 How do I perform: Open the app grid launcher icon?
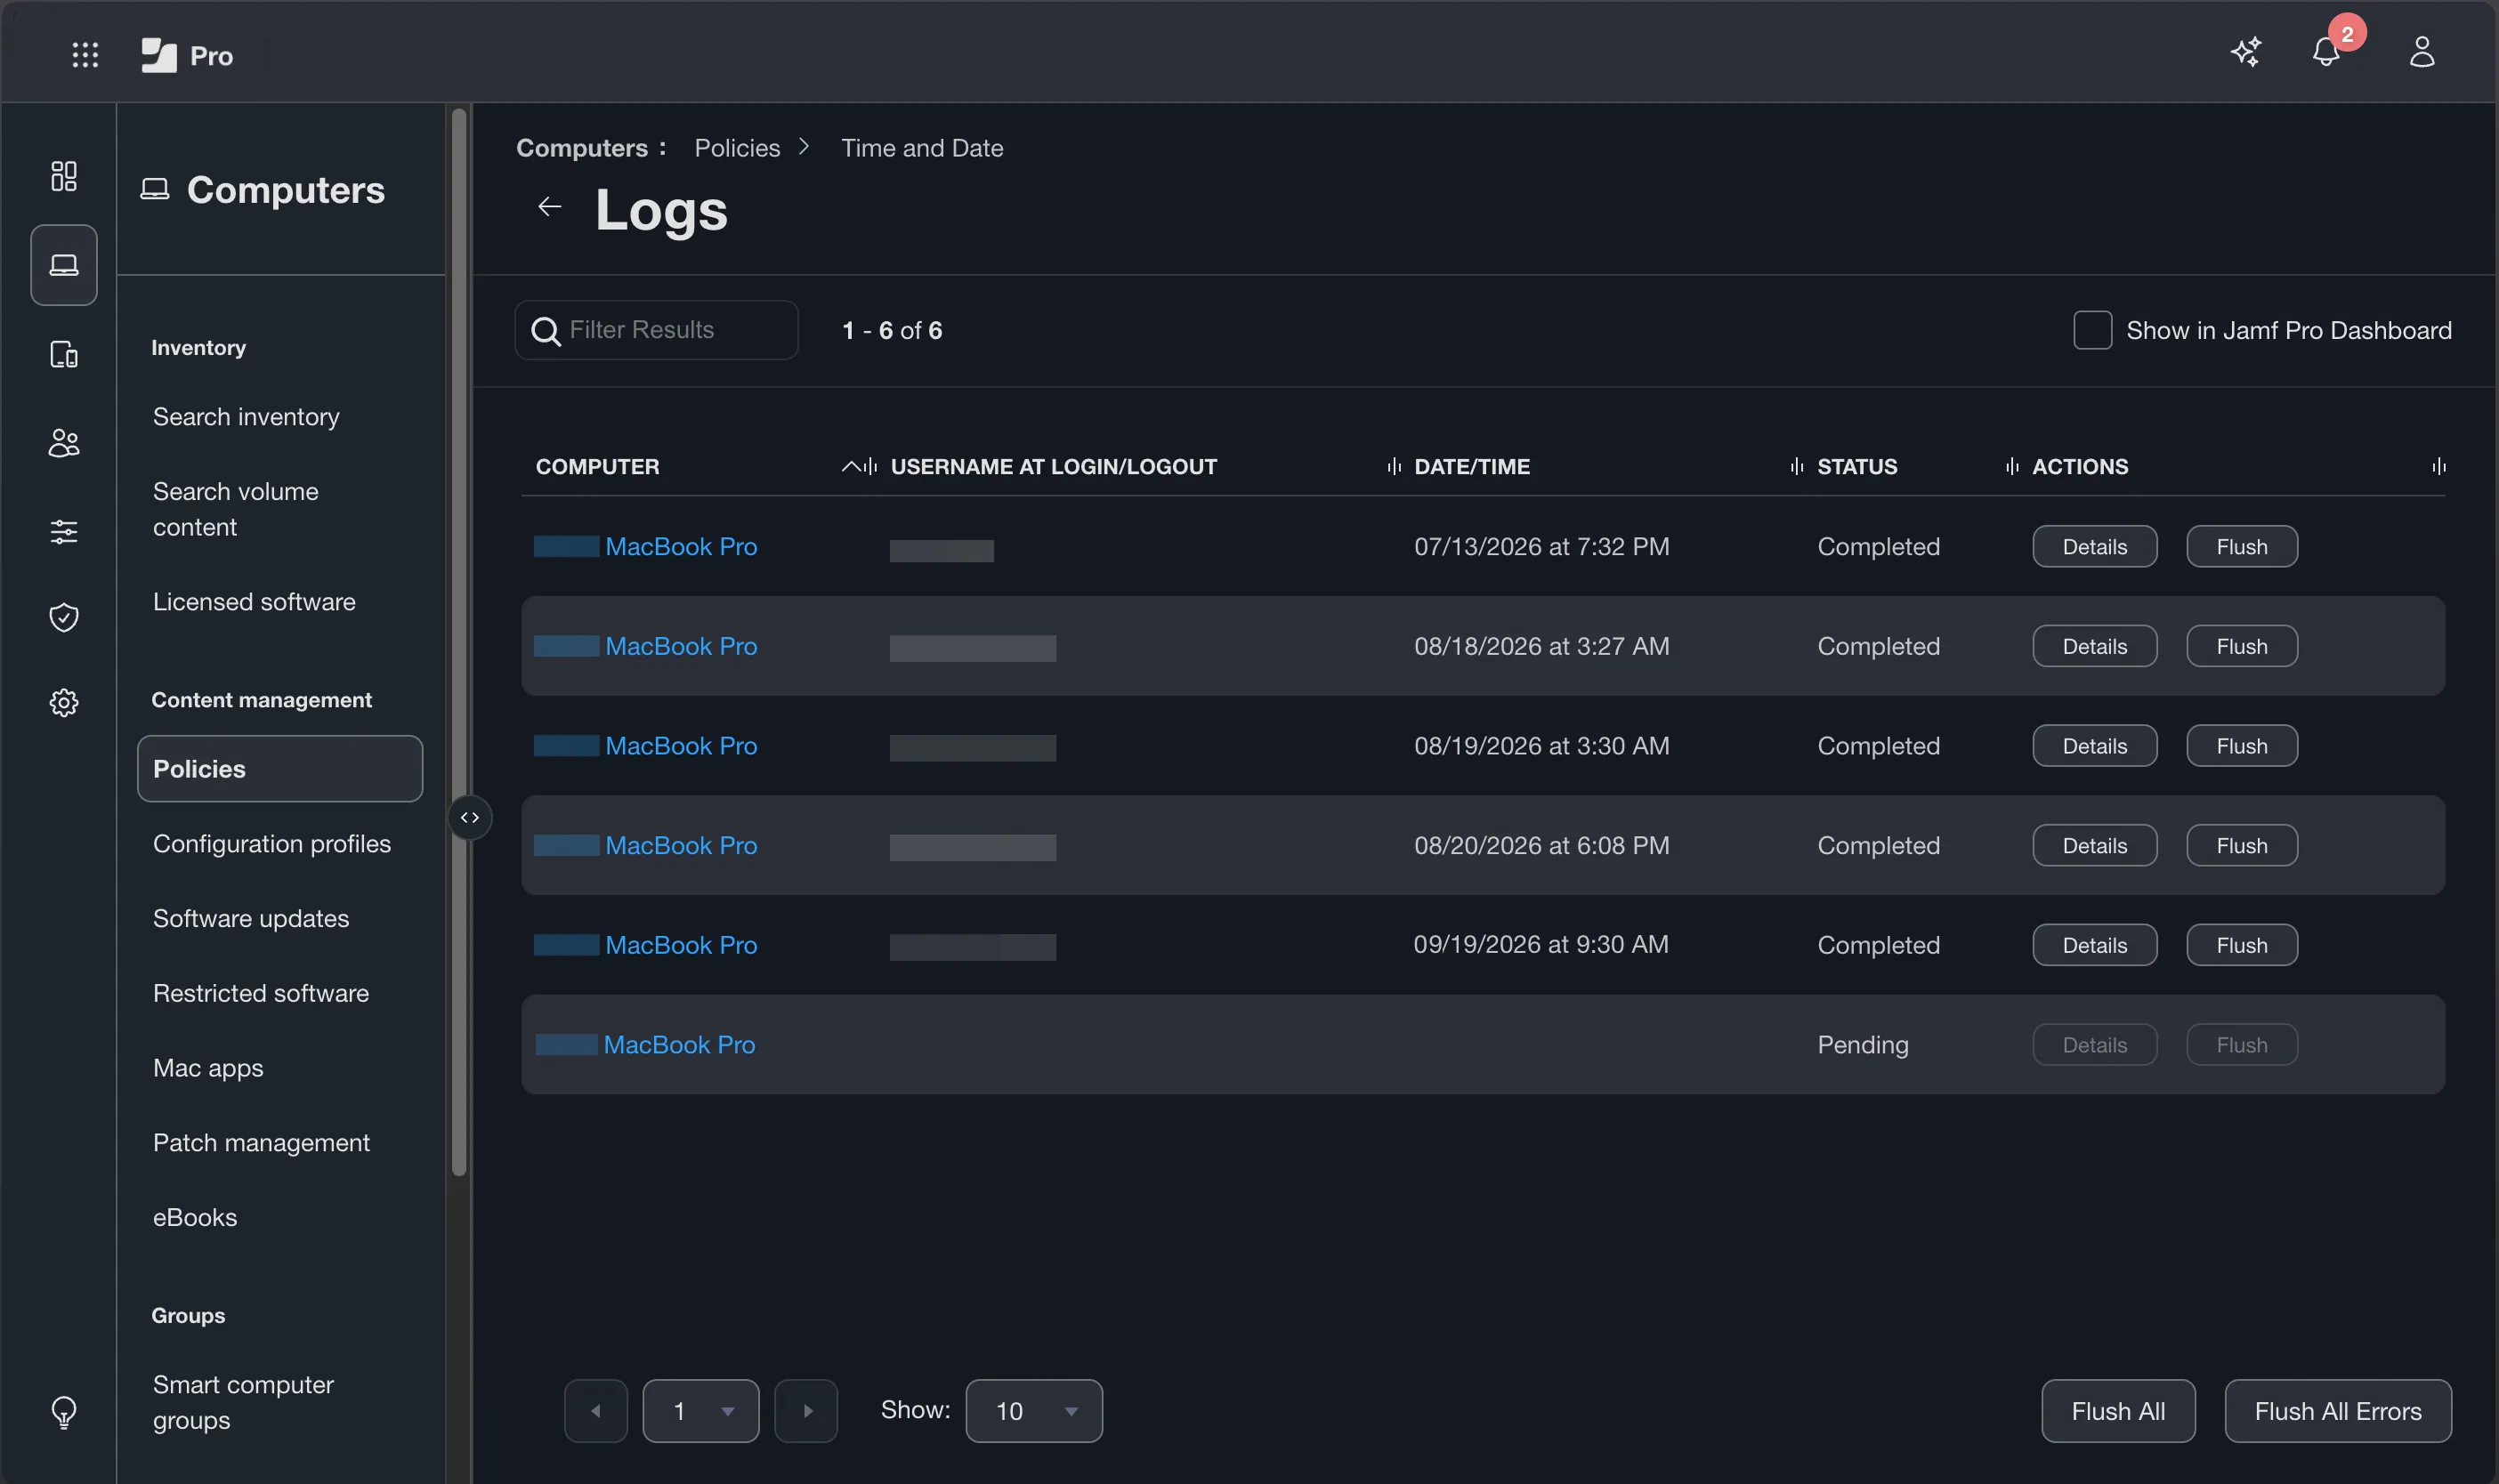(x=85, y=55)
